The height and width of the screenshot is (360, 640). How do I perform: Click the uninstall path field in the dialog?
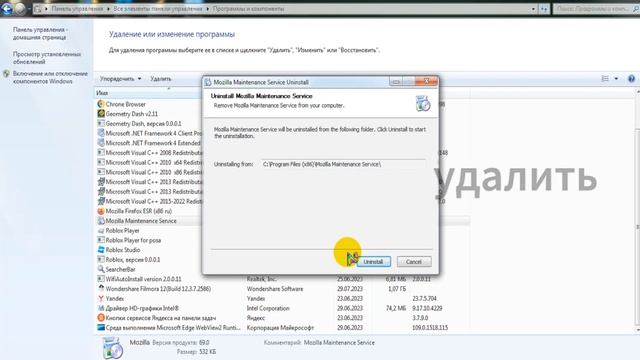(343, 164)
